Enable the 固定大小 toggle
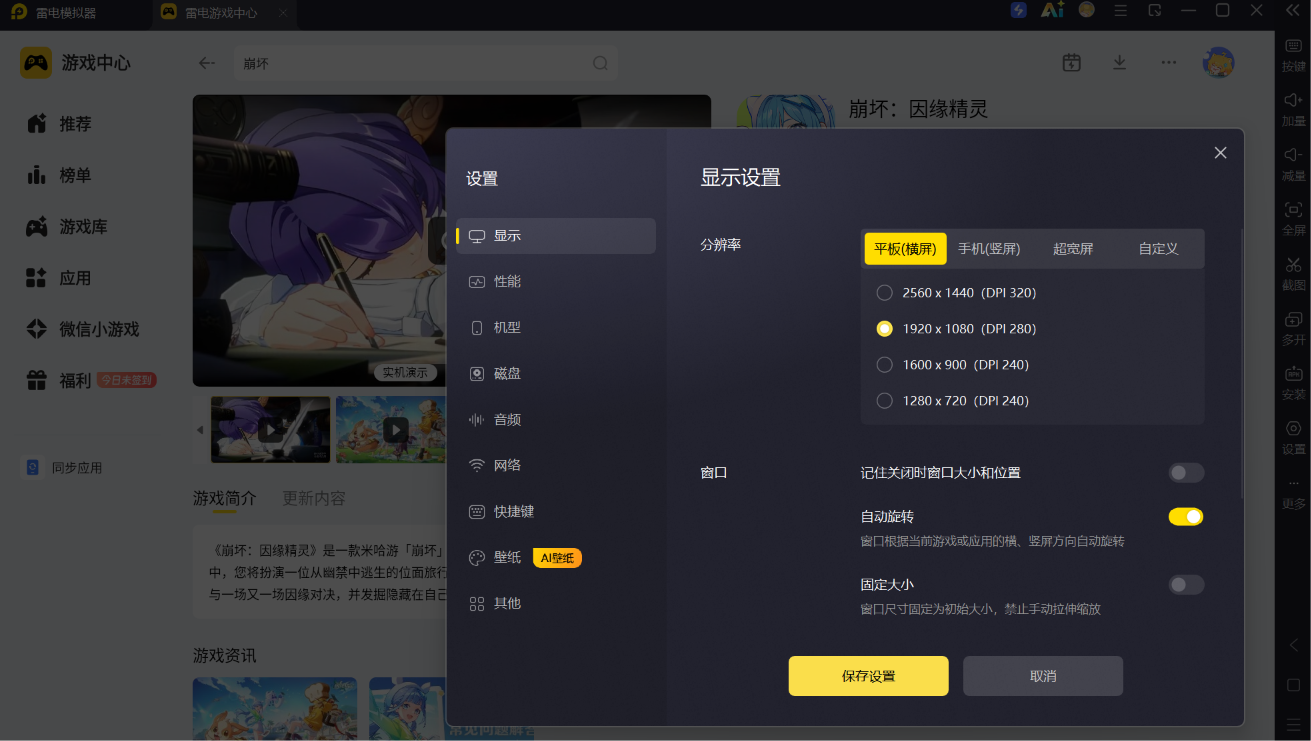Screen dimensions: 1311x741 click(1186, 585)
